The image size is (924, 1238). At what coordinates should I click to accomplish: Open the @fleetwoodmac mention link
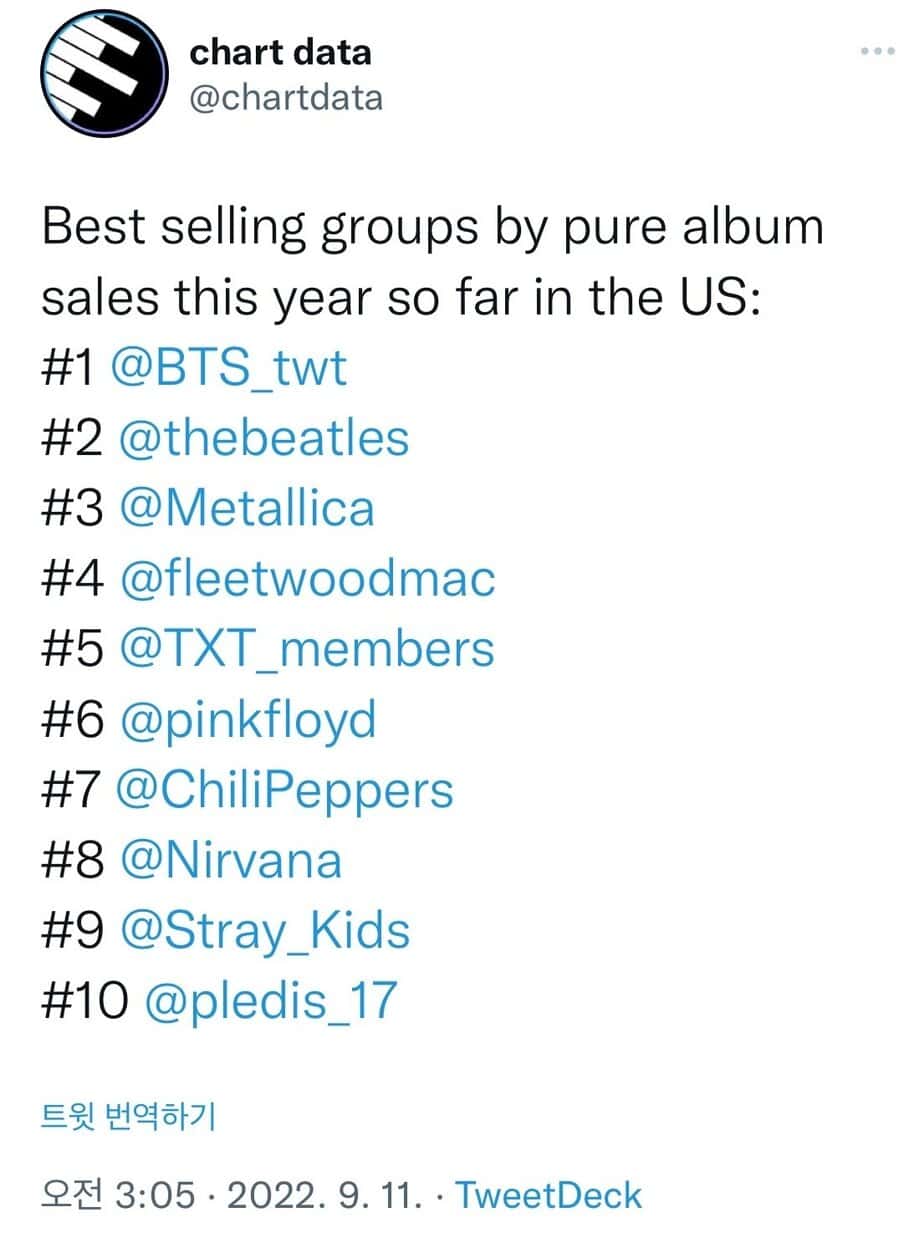(307, 578)
